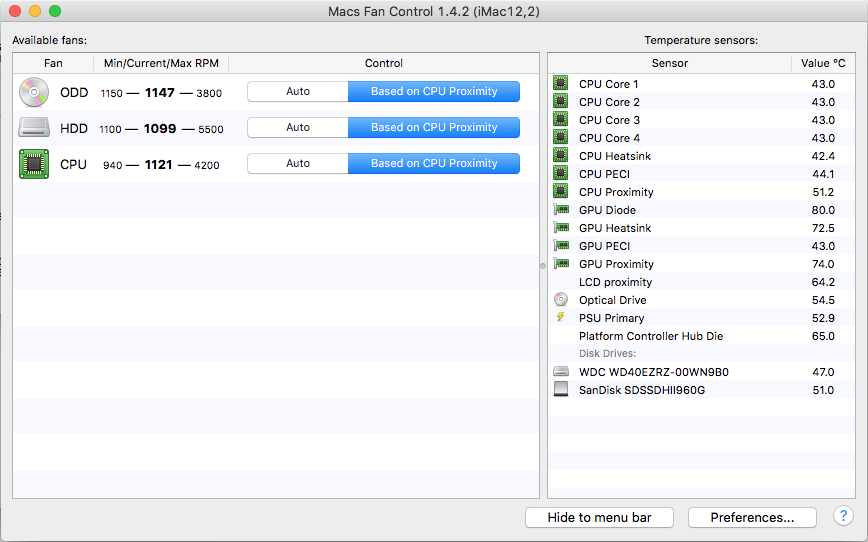The width and height of the screenshot is (868, 542).
Task: Click the PSU Primary lightning bolt icon
Action: click(561, 318)
